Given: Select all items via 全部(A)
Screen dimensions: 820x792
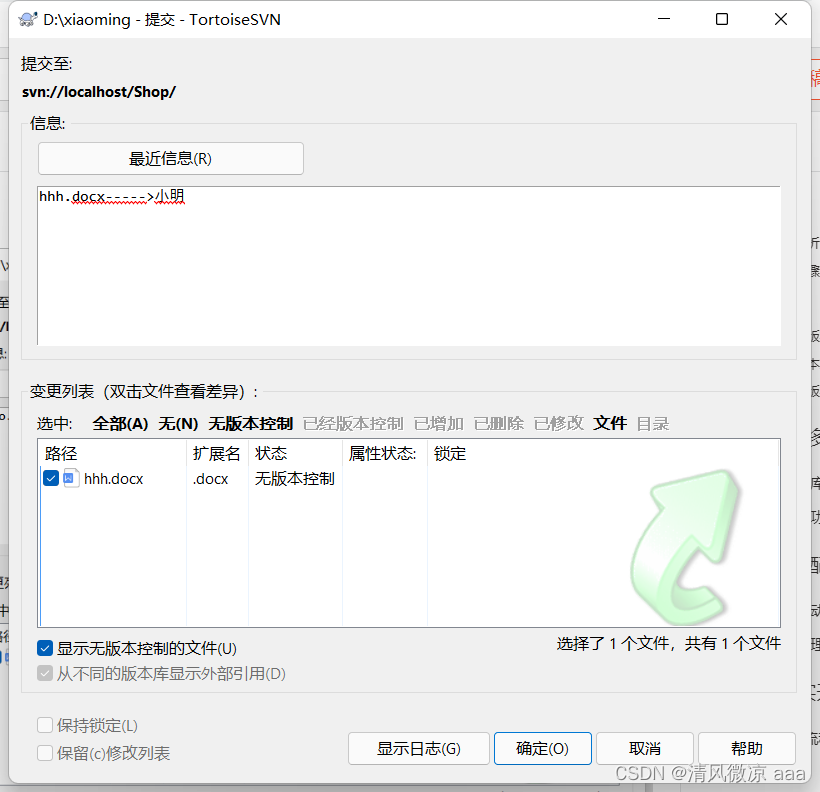Looking at the screenshot, I should (120, 423).
